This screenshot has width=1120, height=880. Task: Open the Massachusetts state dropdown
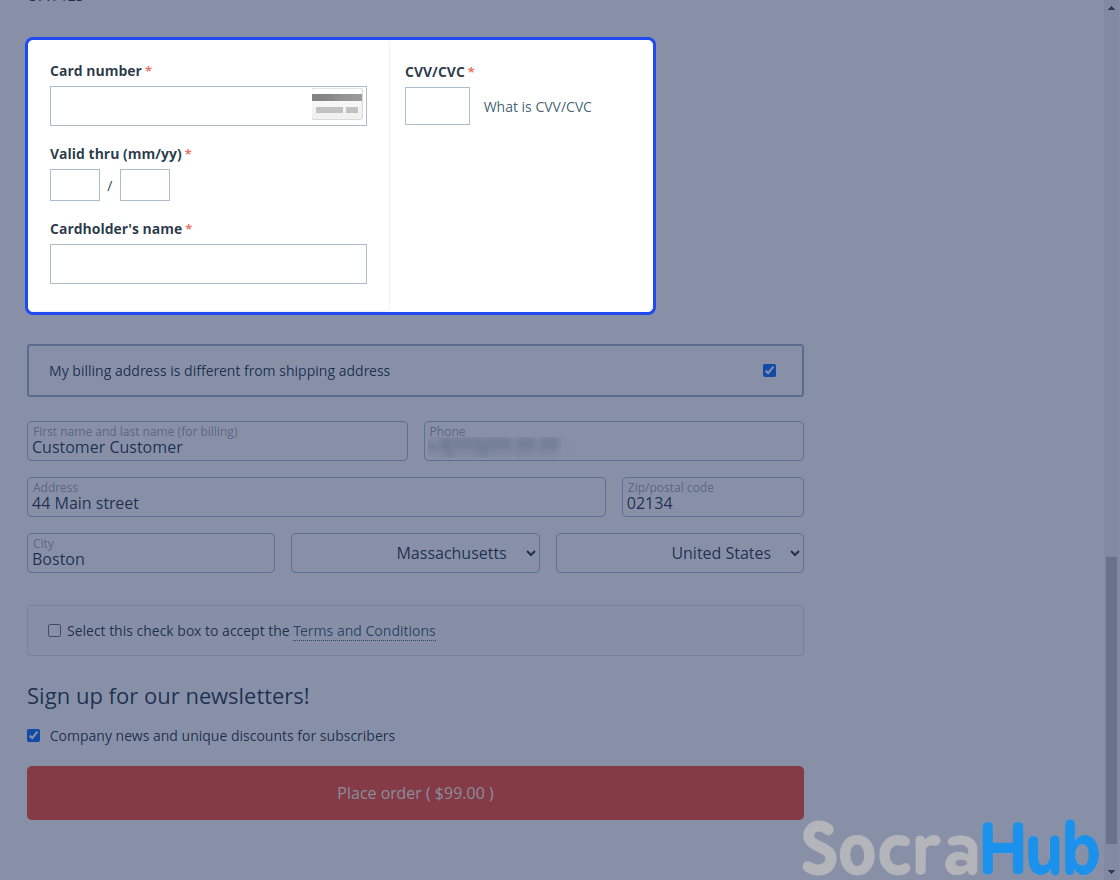pyautogui.click(x=415, y=553)
